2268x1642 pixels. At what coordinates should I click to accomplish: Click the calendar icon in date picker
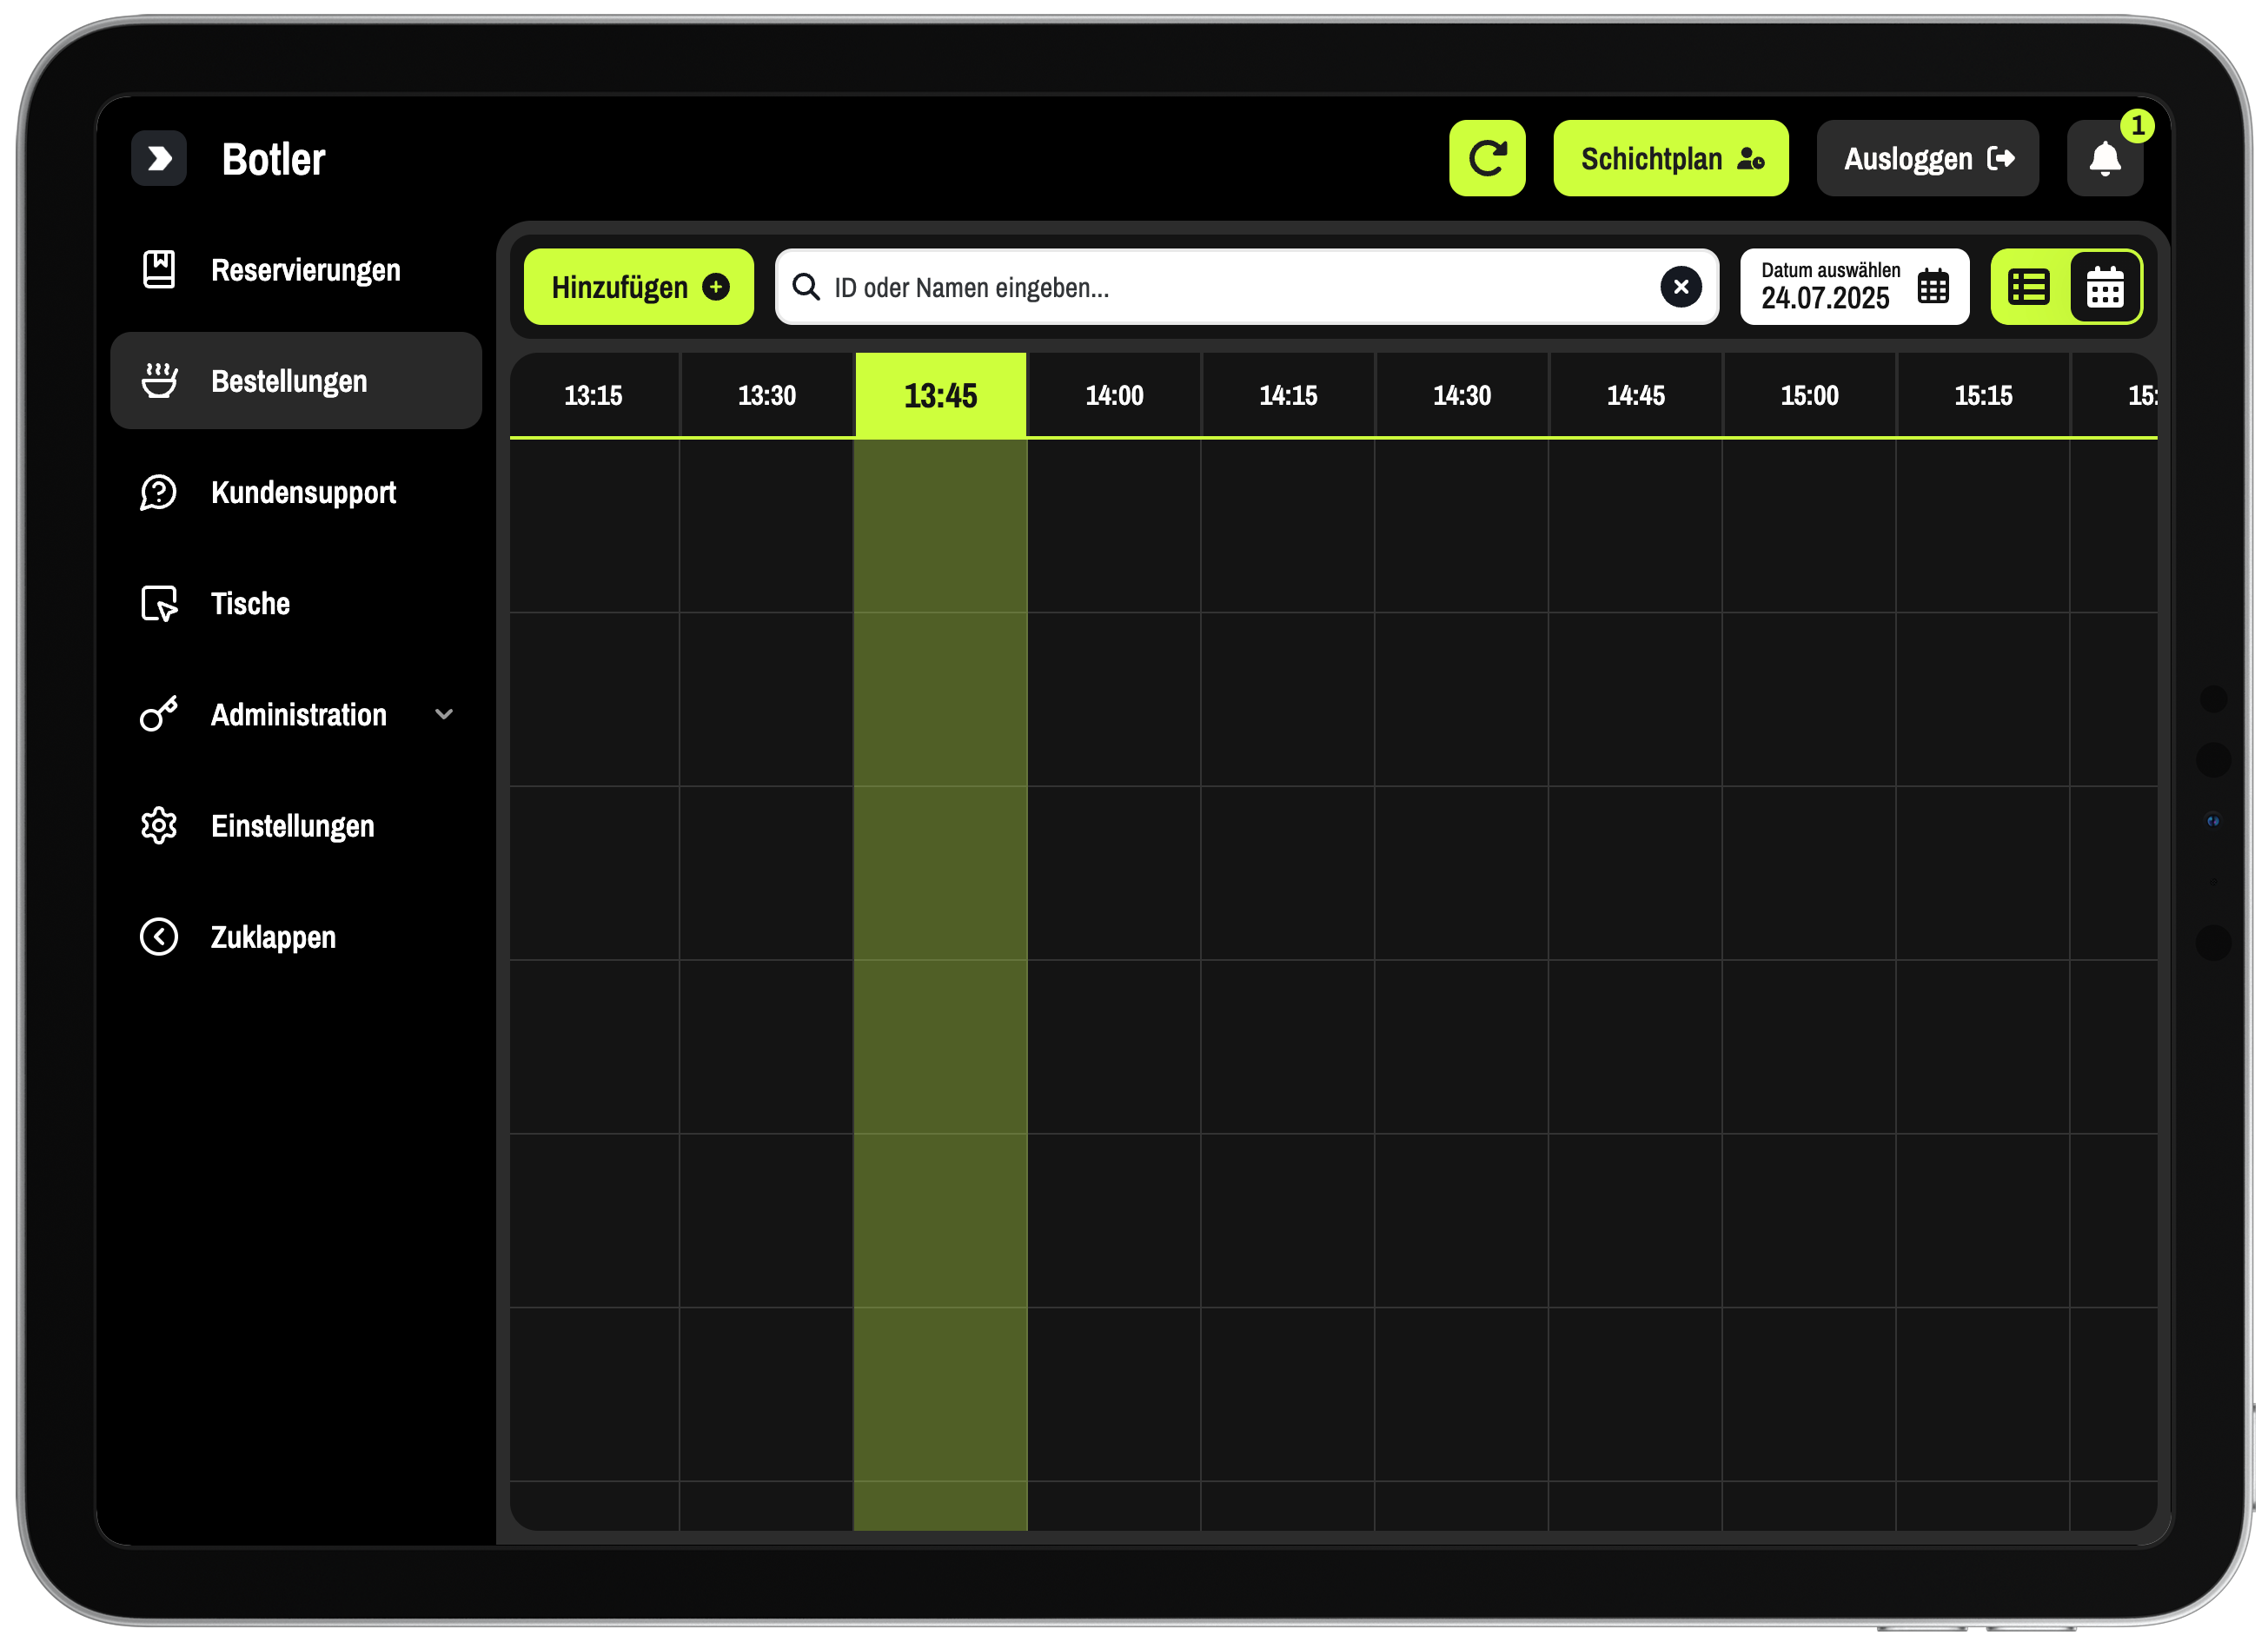[x=1932, y=287]
